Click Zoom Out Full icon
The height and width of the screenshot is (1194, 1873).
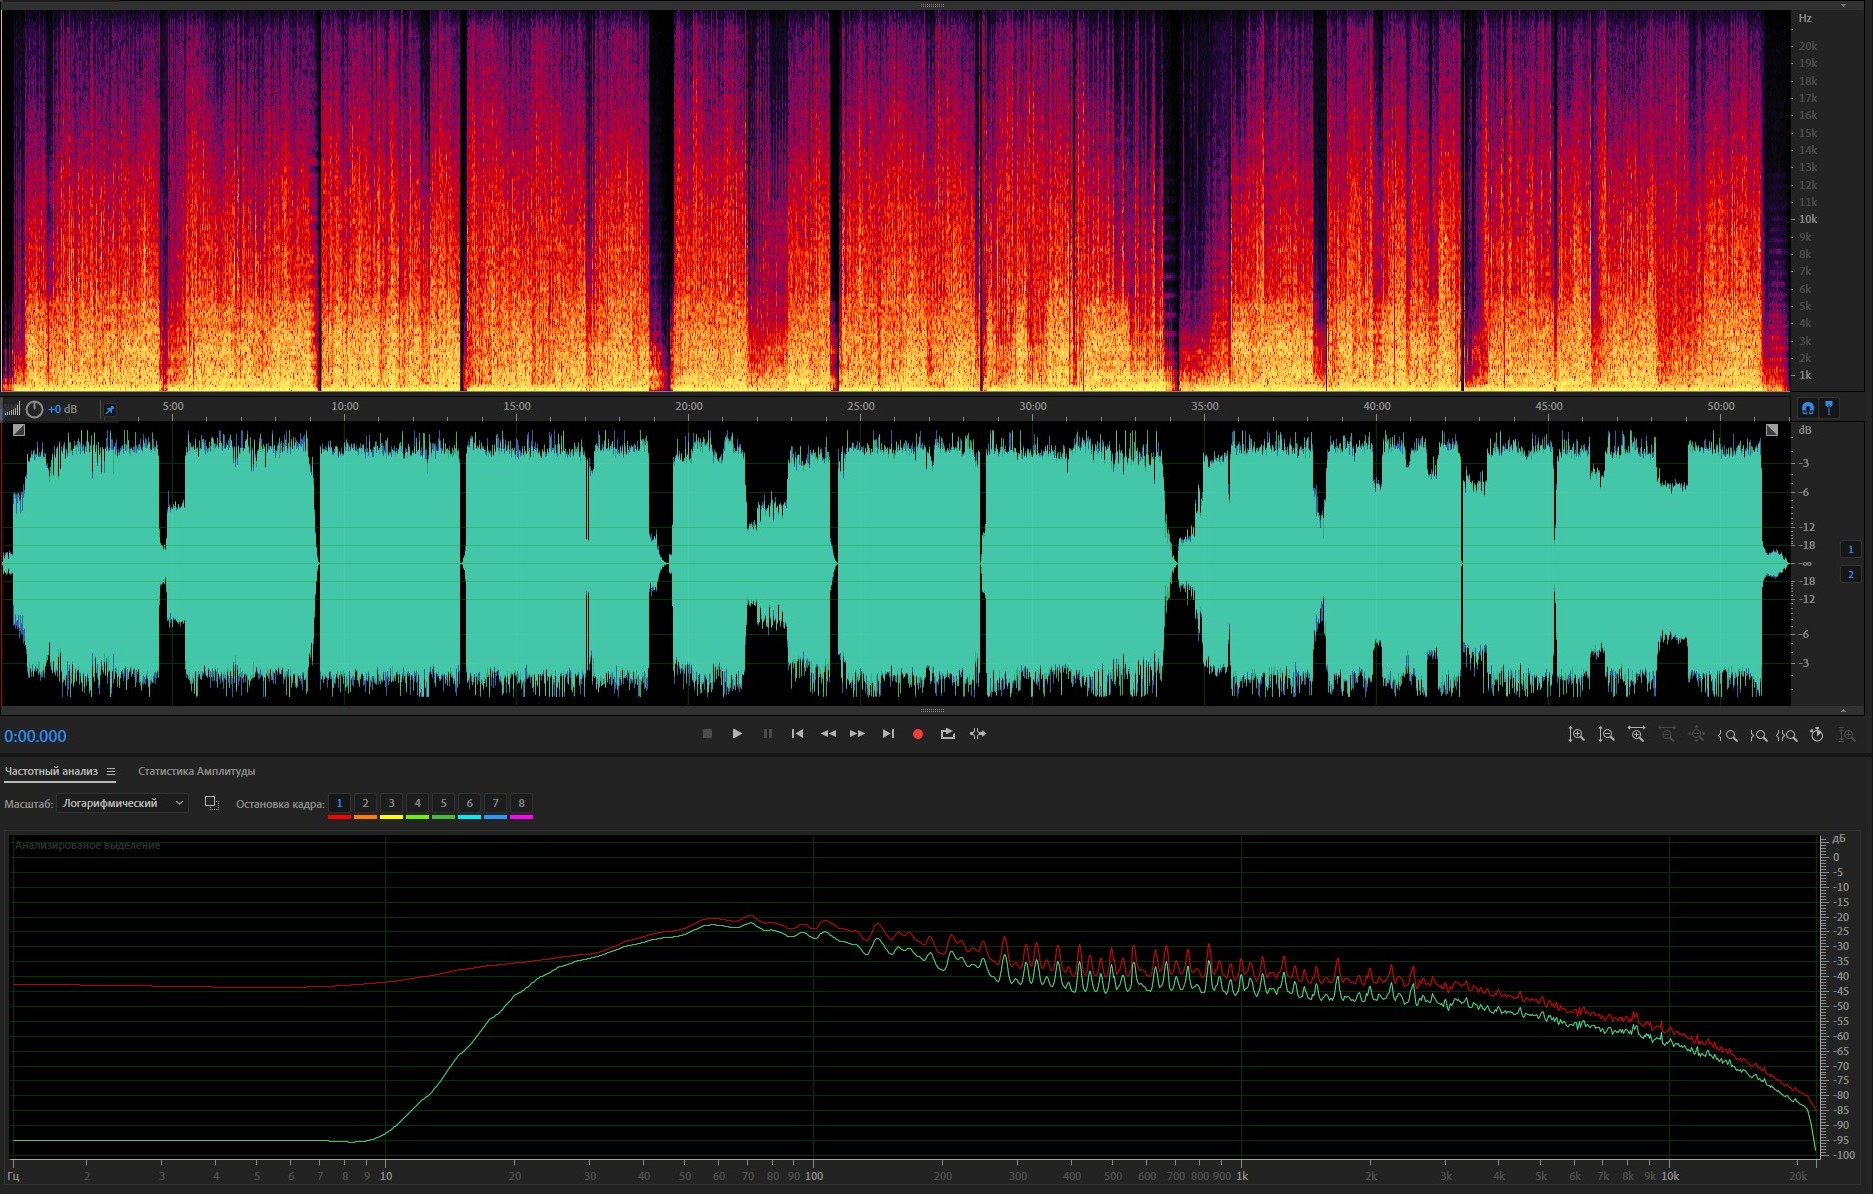(1697, 735)
